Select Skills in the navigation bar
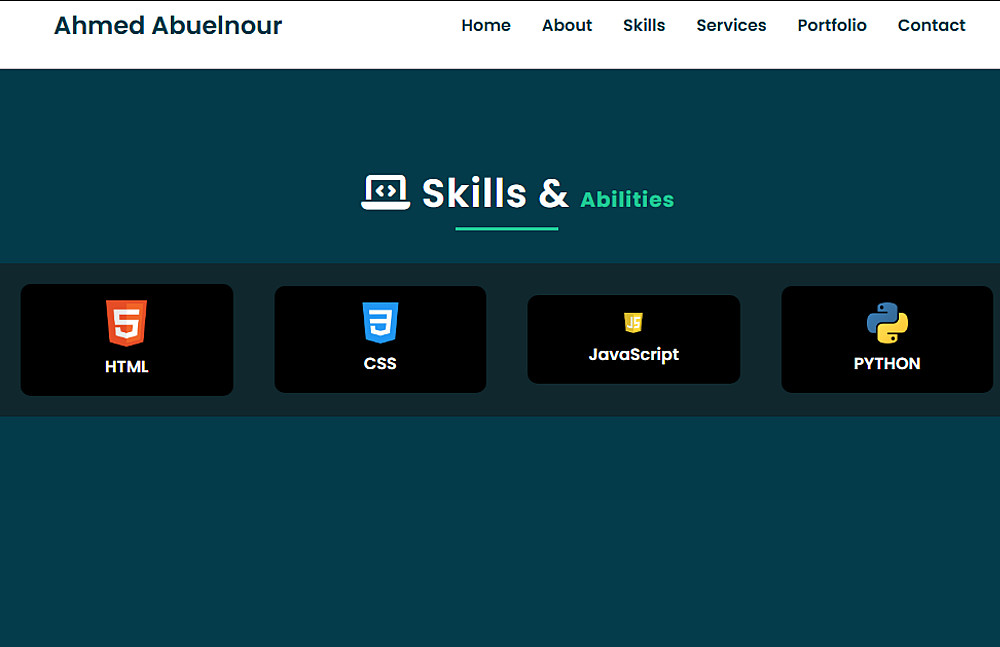The image size is (1000, 647). point(644,26)
